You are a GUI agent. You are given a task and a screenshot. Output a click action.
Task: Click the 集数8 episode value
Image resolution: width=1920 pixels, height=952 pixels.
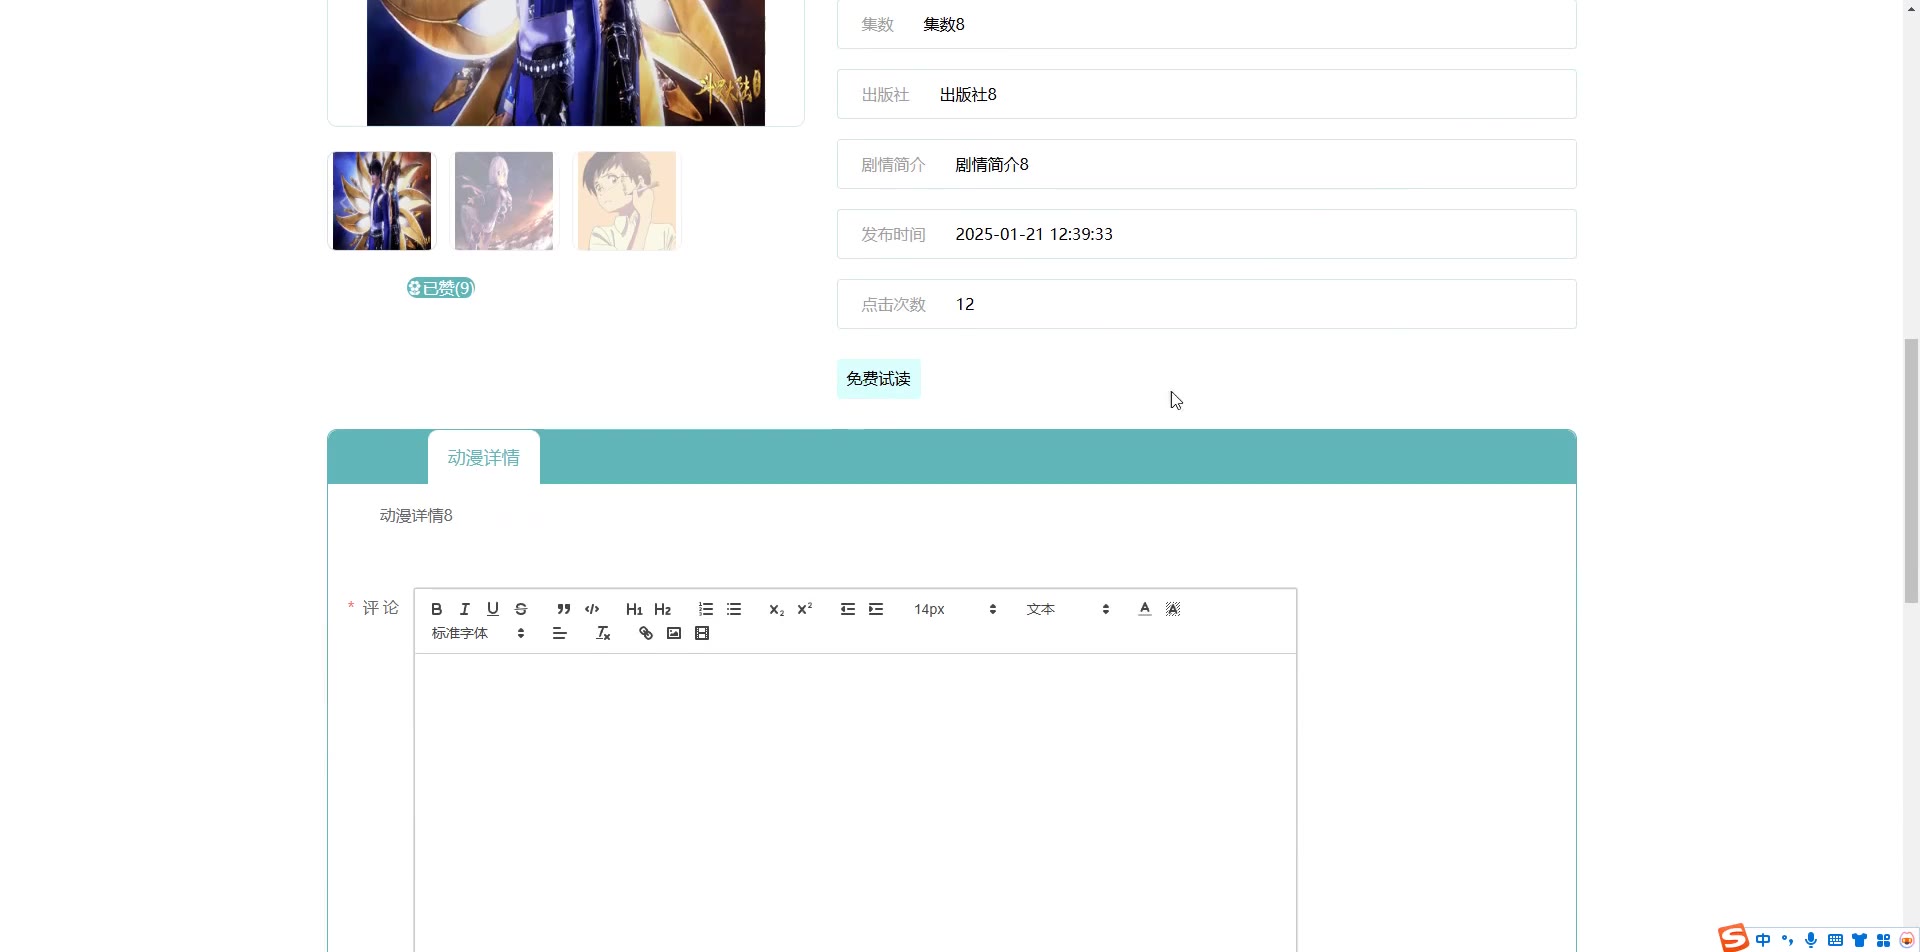click(944, 25)
